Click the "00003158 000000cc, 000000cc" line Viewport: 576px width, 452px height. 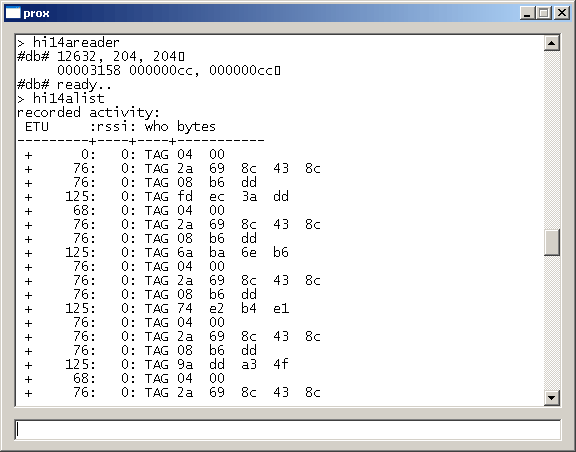(x=169, y=71)
